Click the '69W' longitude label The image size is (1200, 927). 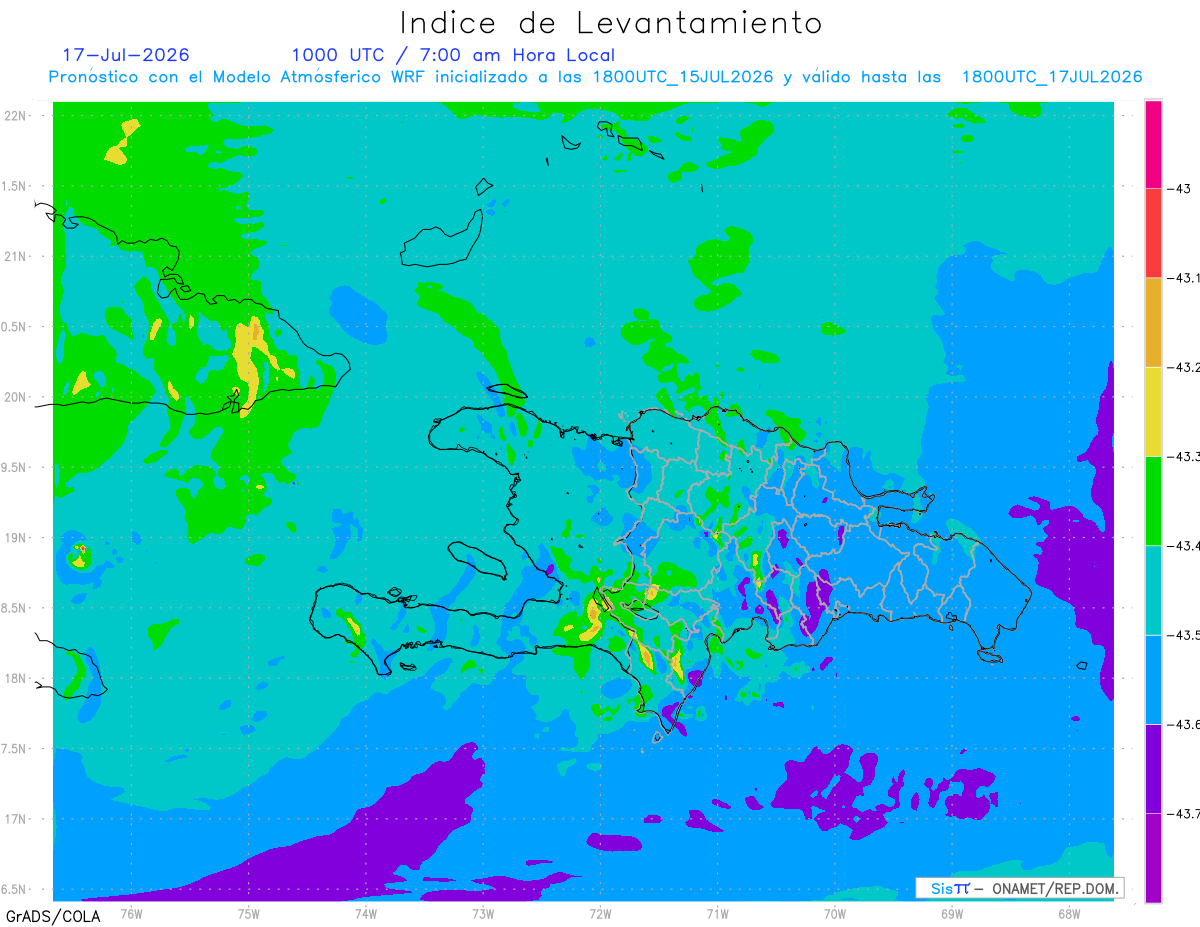[952, 913]
